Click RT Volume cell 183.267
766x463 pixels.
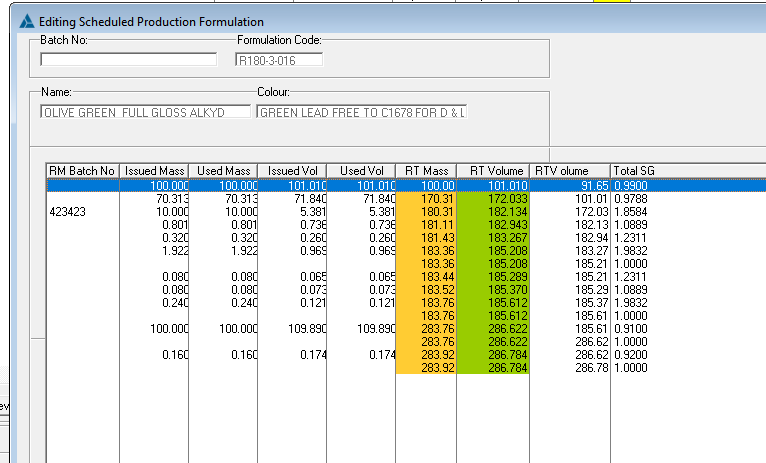[493, 238]
